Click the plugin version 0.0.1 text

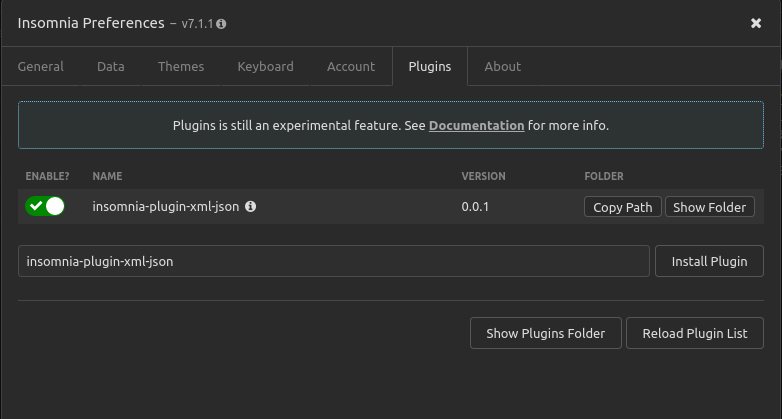pos(475,207)
